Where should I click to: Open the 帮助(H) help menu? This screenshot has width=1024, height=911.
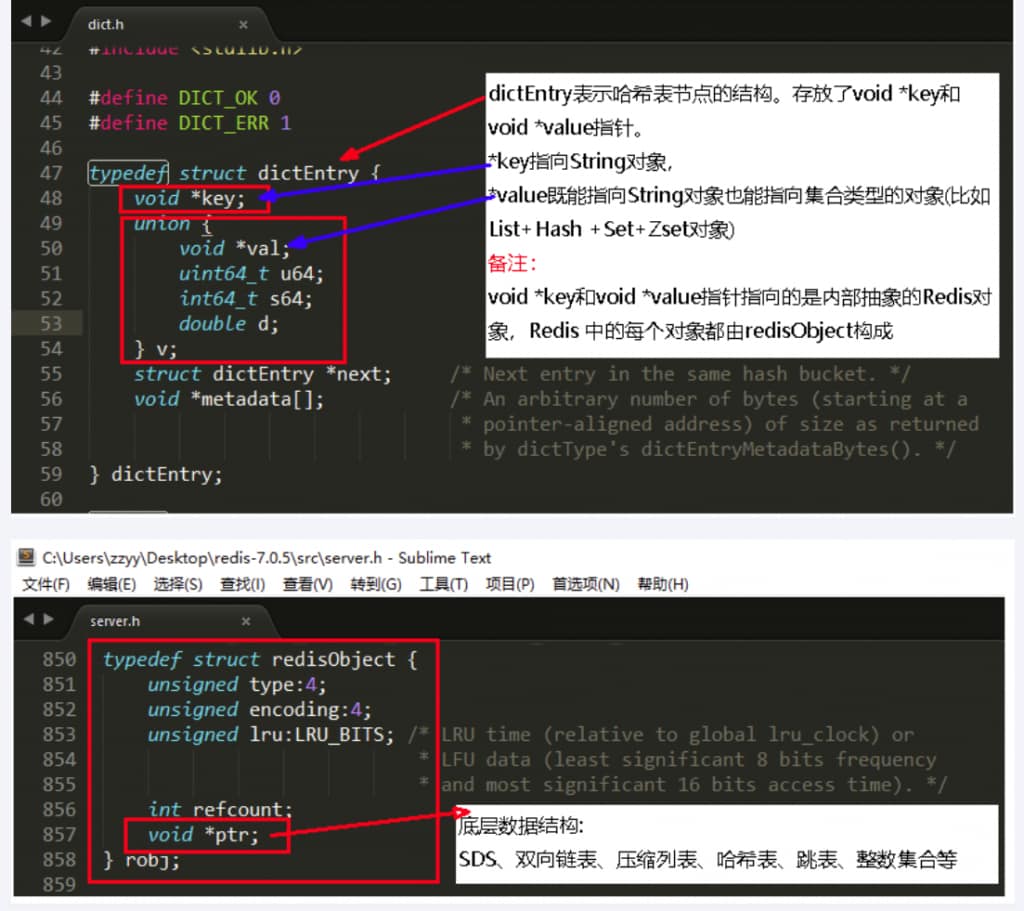[663, 584]
